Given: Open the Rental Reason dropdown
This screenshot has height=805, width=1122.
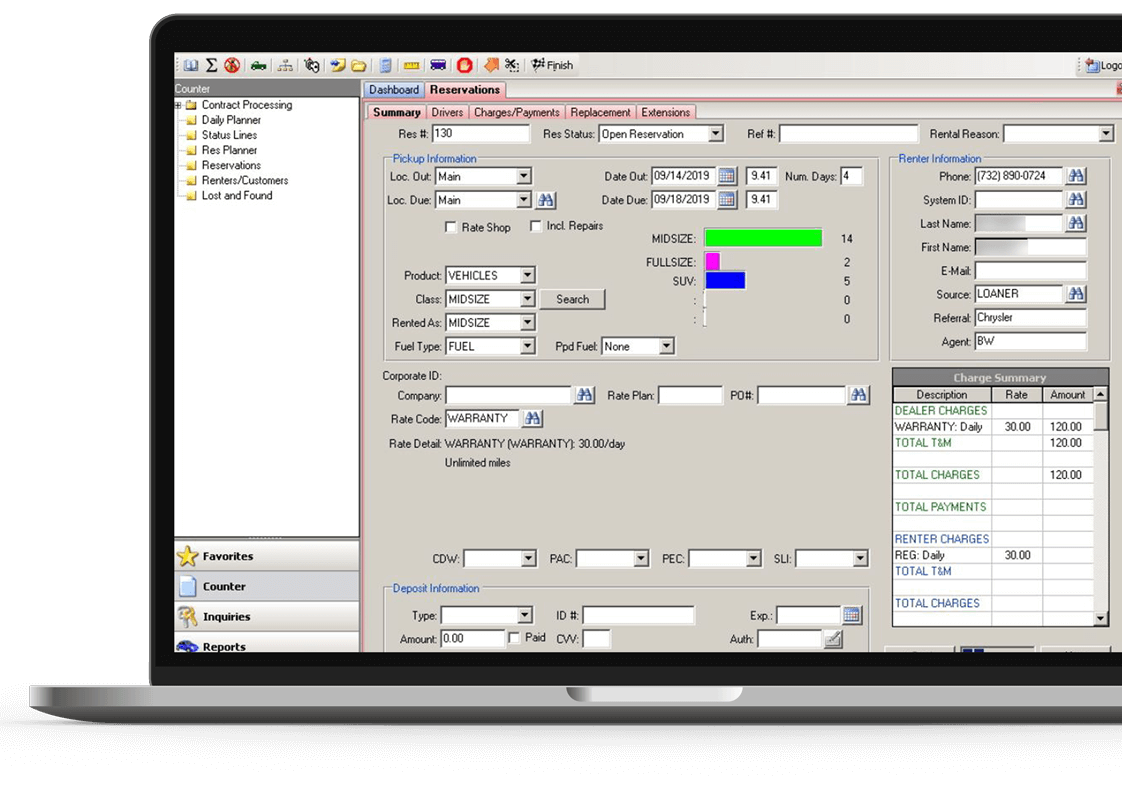Looking at the screenshot, I should [1106, 134].
